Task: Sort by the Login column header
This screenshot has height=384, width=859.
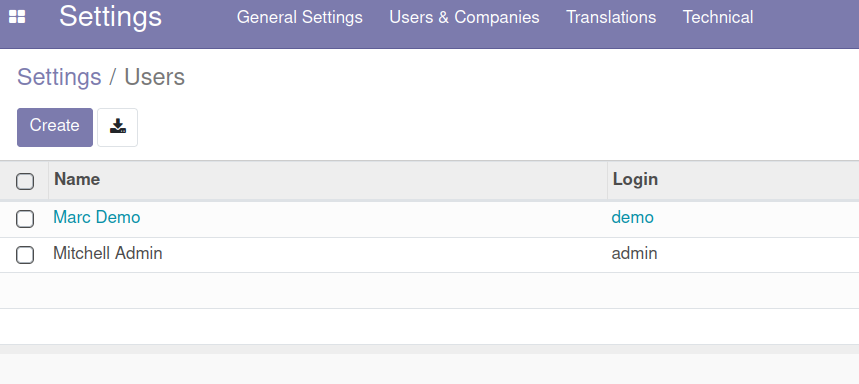Action: point(733,180)
